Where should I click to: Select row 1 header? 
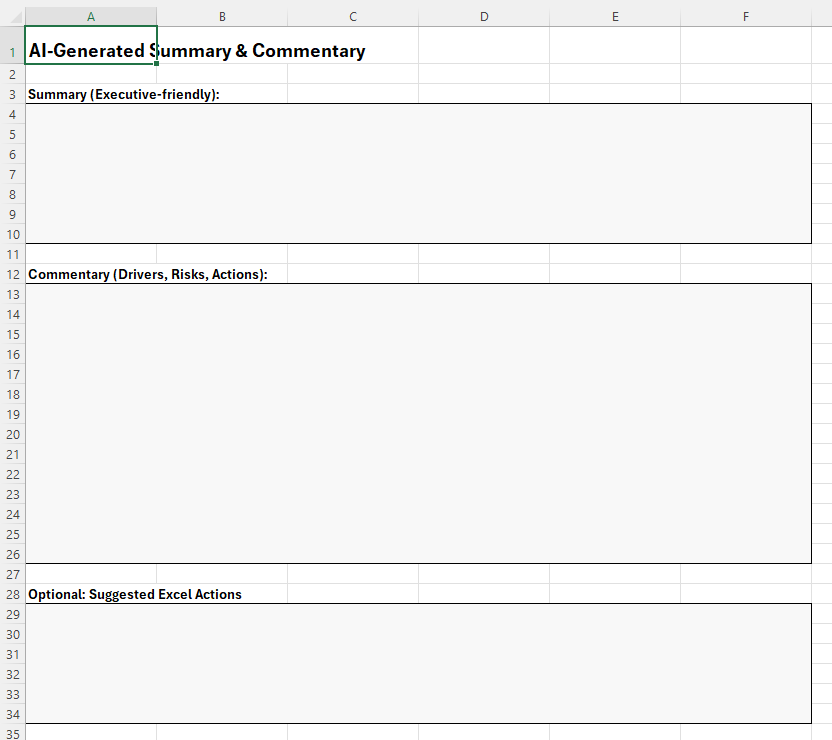click(x=12, y=51)
